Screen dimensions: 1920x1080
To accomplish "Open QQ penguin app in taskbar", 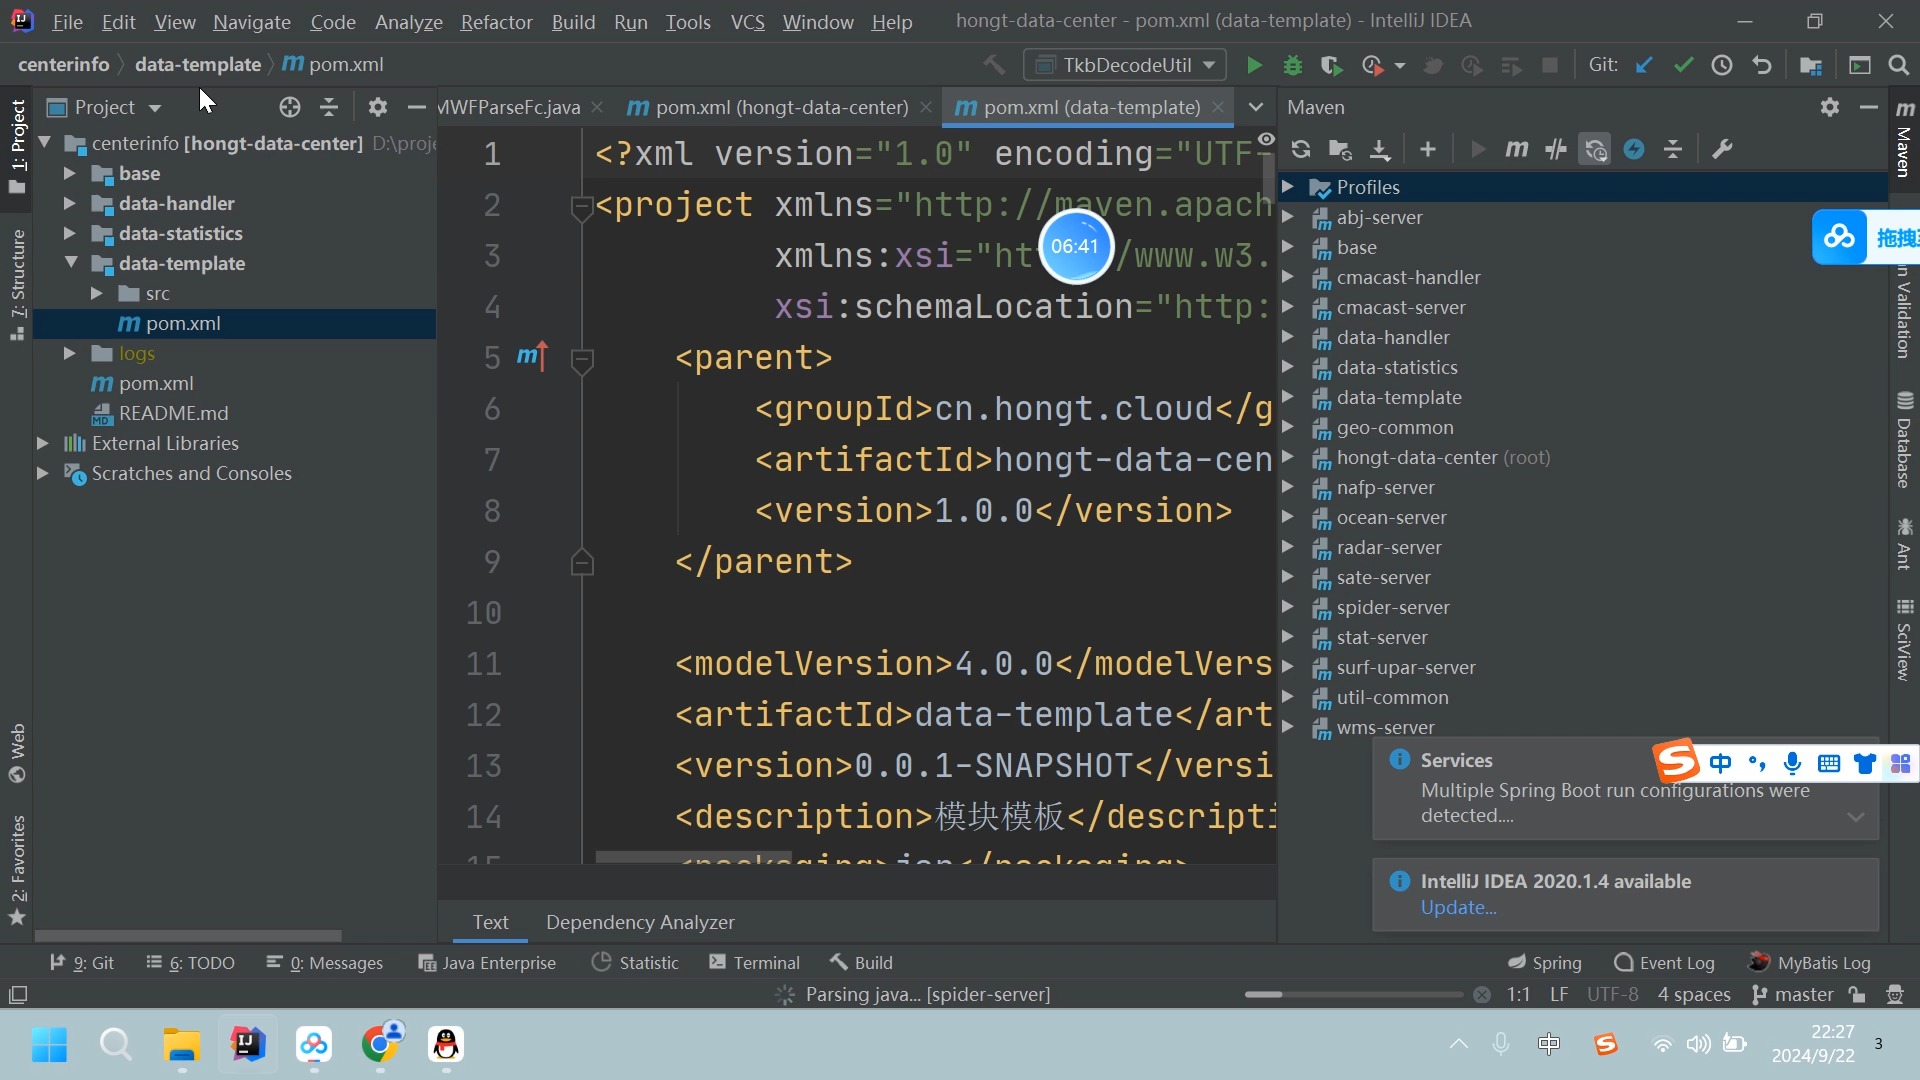I will click(x=446, y=1045).
